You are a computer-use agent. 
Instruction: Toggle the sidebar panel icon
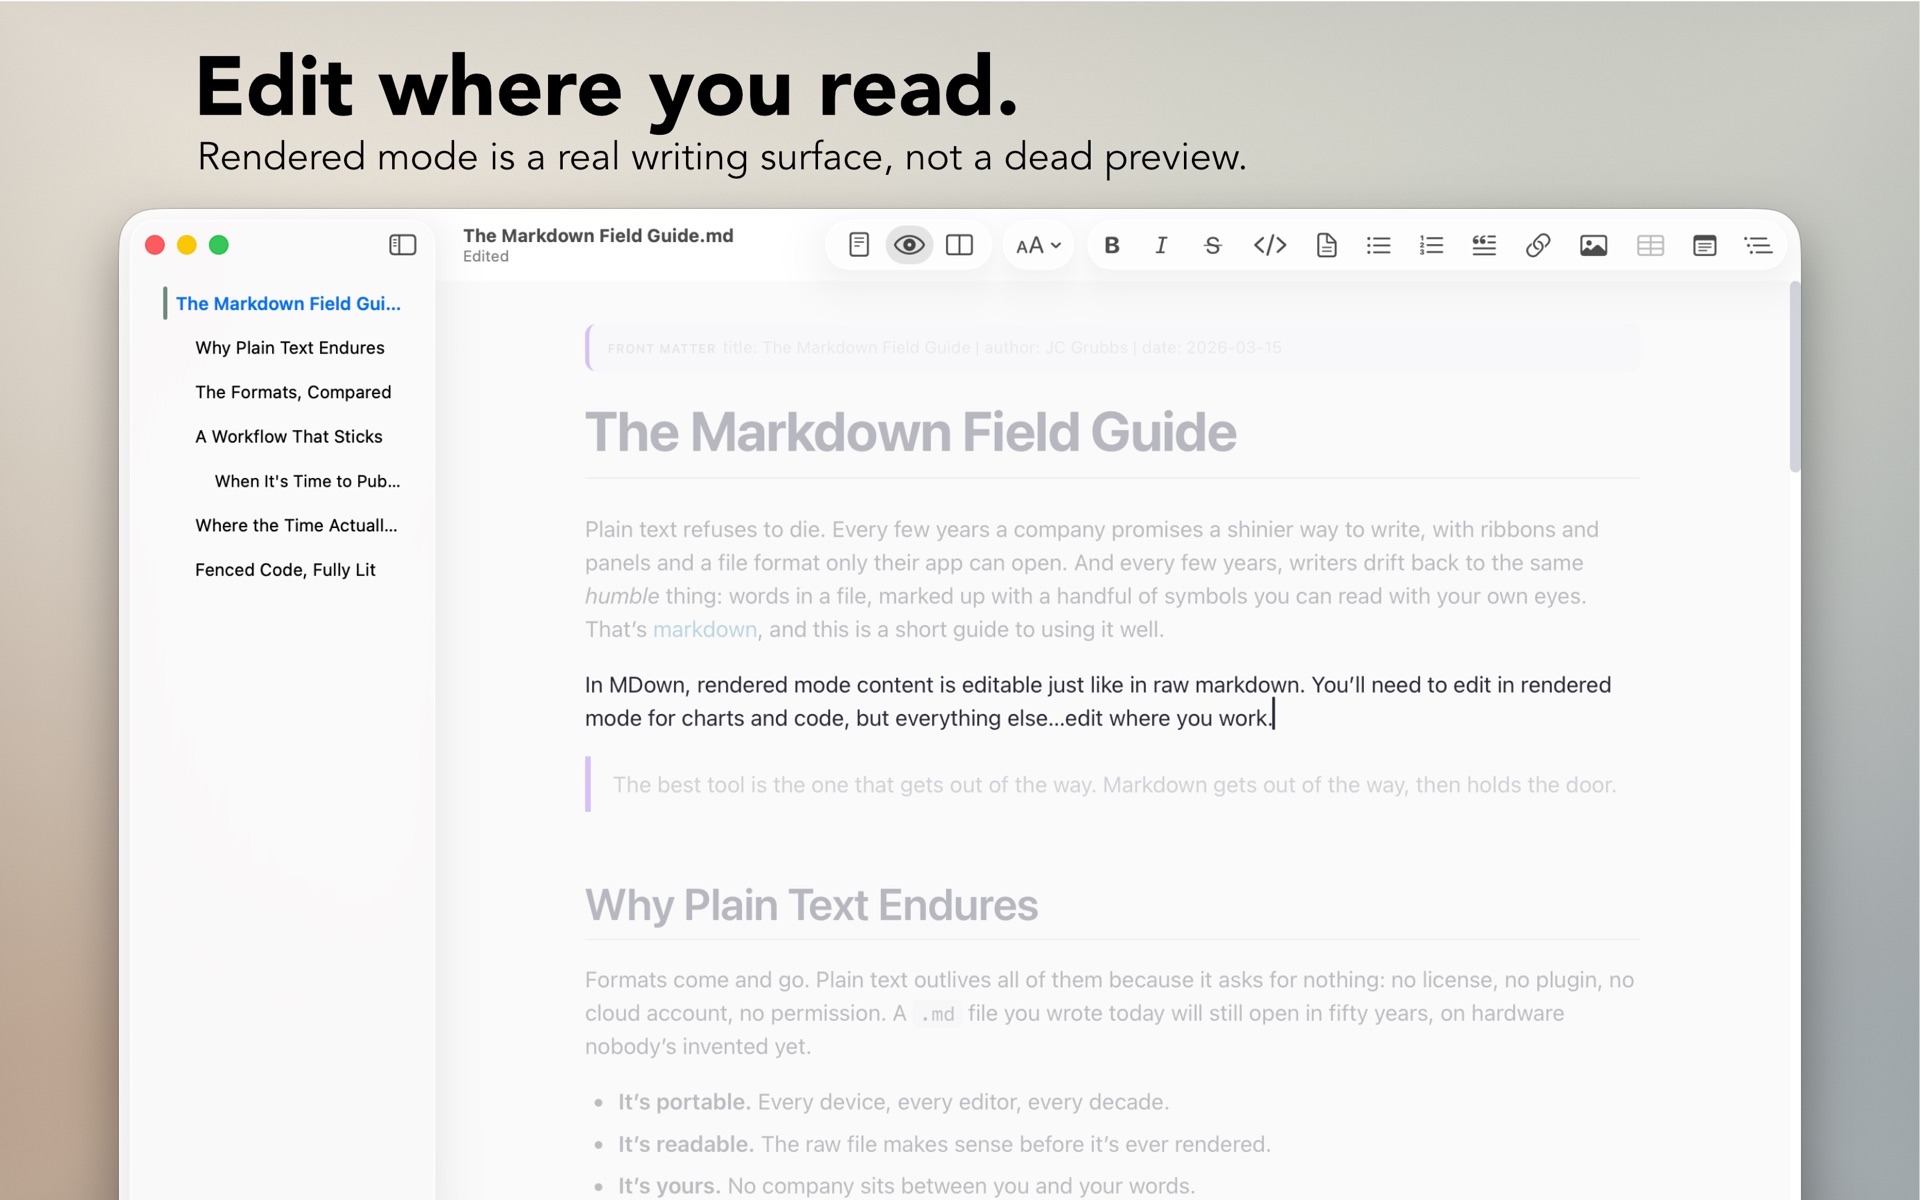(402, 245)
